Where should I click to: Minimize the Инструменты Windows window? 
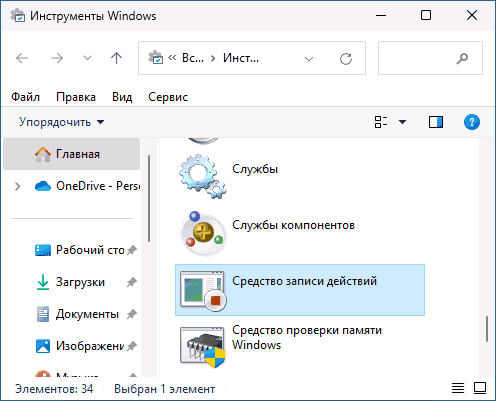click(x=381, y=16)
